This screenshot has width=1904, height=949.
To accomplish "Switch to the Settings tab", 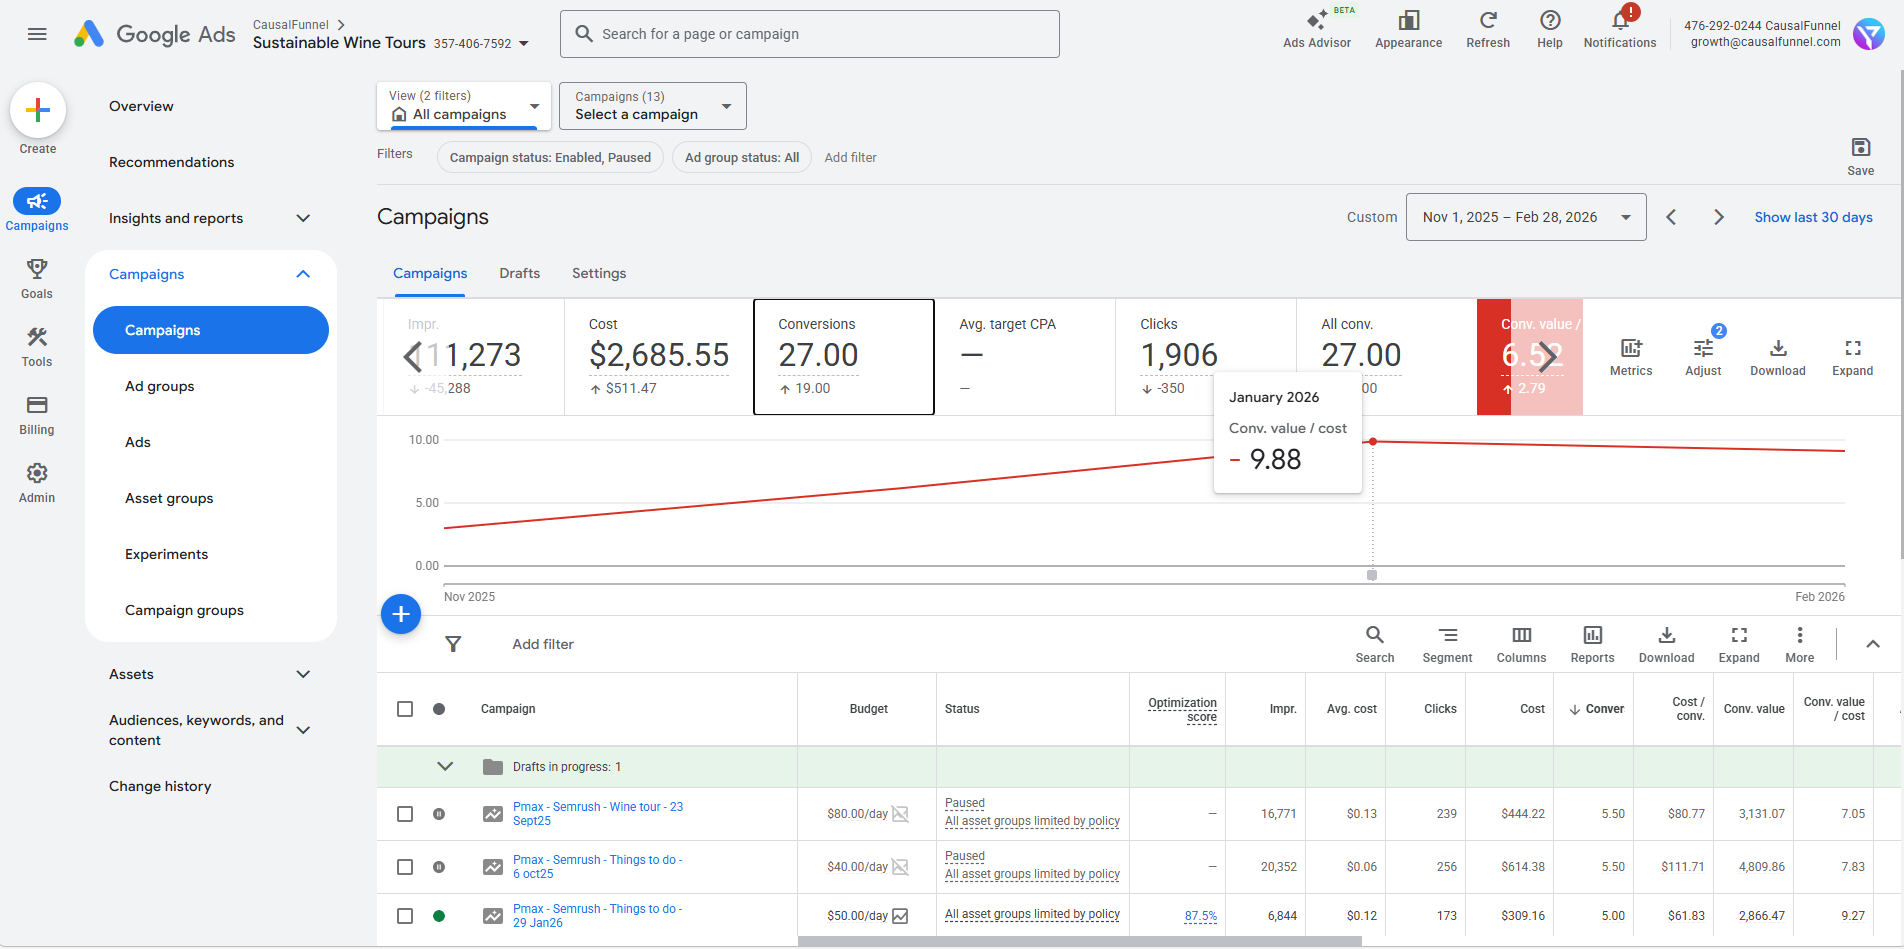I will (598, 273).
